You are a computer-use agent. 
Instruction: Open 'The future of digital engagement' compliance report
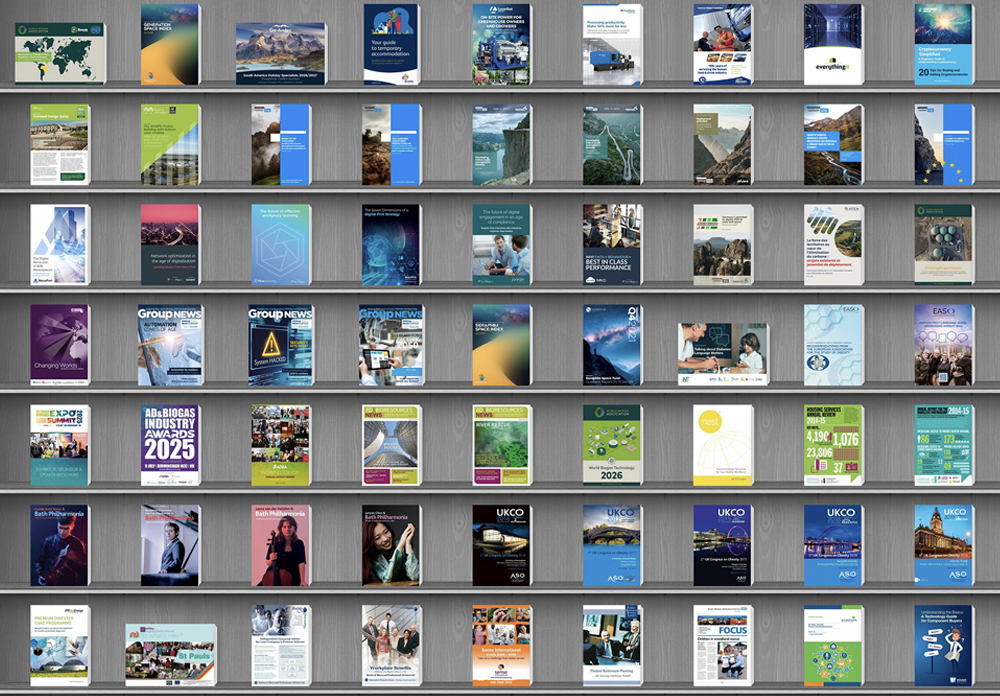(x=502, y=245)
